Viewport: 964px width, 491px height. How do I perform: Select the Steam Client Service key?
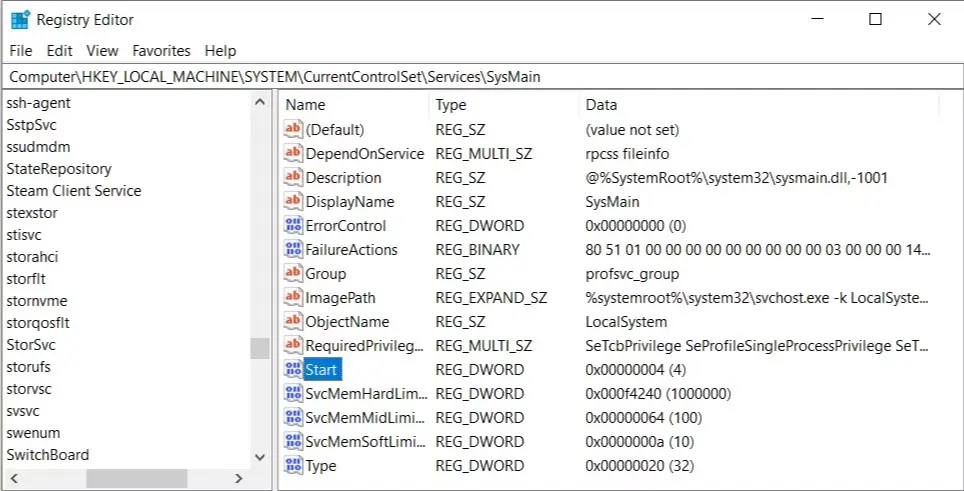pyautogui.click(x=74, y=191)
